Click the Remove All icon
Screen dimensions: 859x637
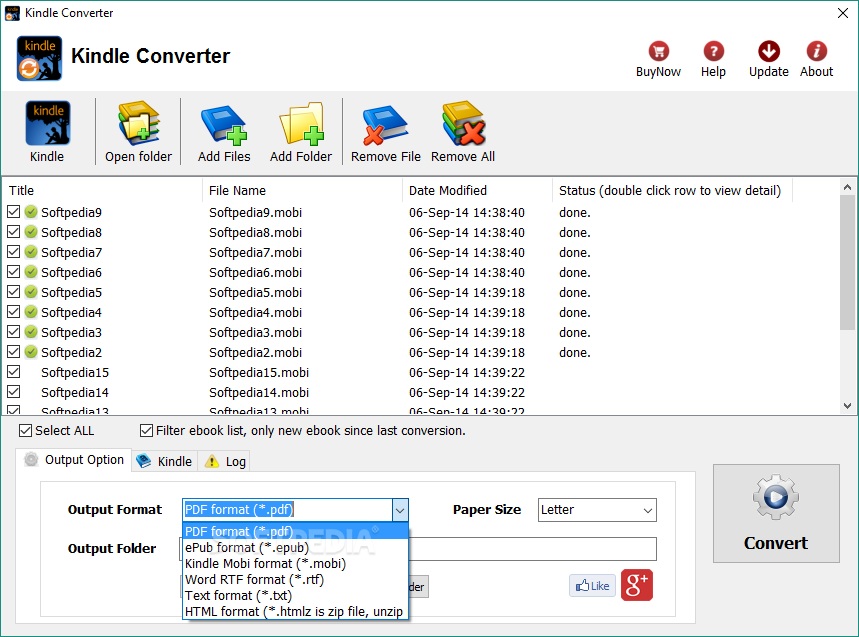click(463, 124)
